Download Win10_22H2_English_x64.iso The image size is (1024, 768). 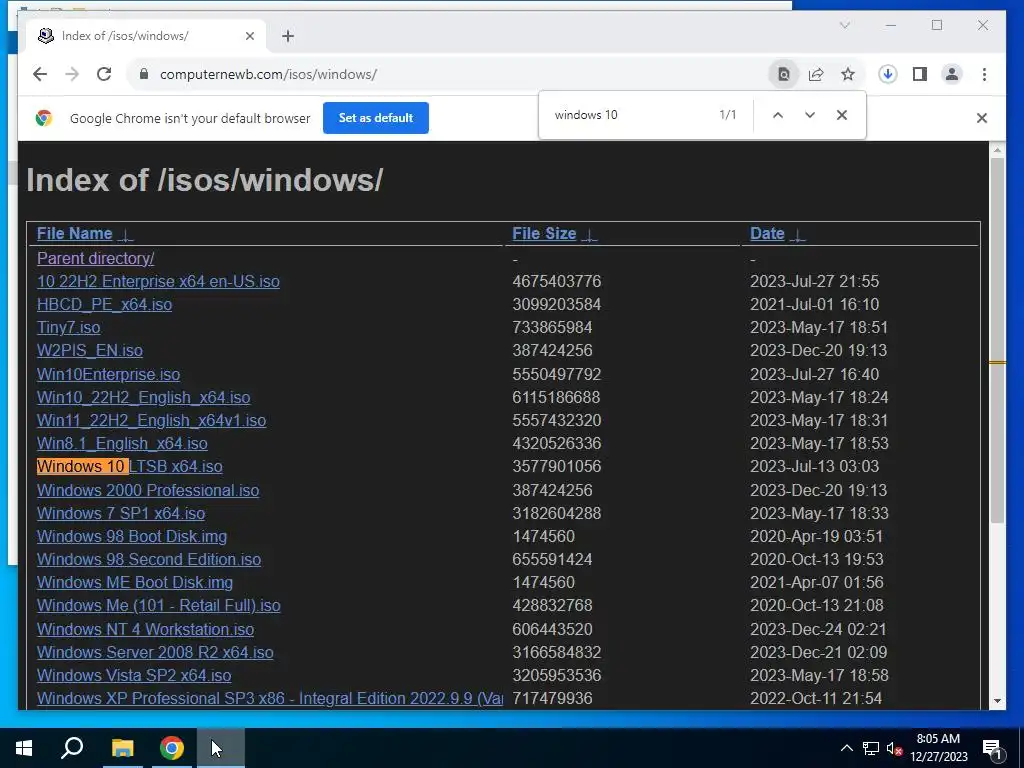coord(144,397)
